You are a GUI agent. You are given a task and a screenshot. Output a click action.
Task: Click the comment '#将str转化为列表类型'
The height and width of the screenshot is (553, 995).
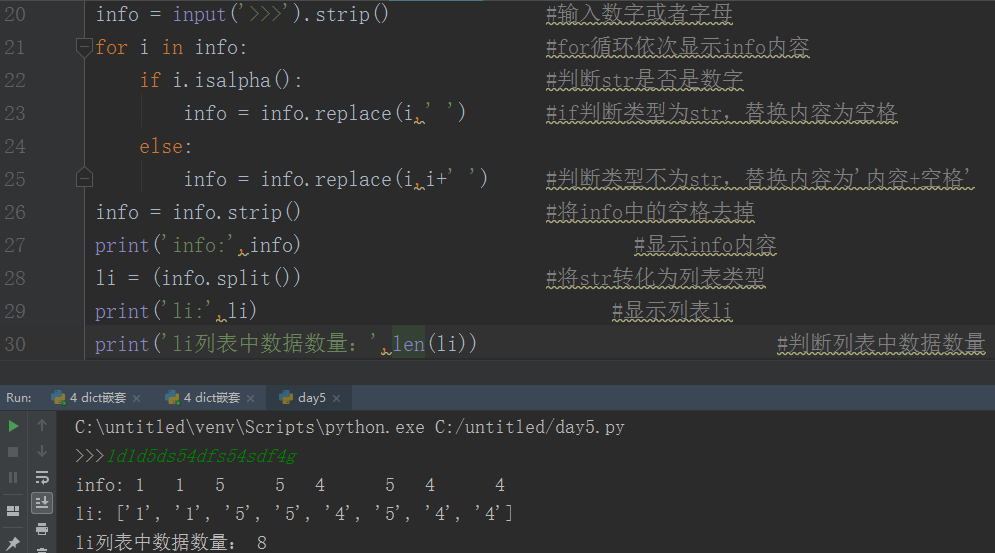(x=656, y=278)
